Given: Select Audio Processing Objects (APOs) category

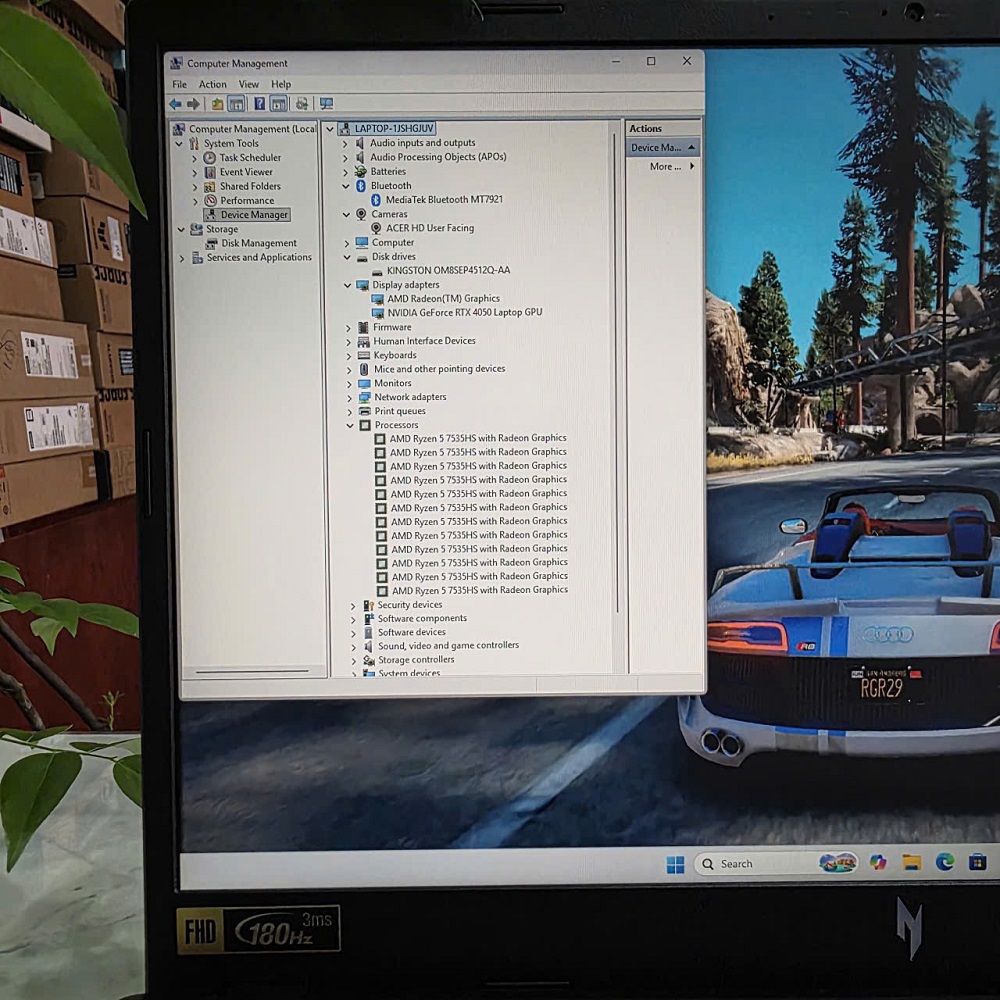Looking at the screenshot, I should tap(438, 157).
